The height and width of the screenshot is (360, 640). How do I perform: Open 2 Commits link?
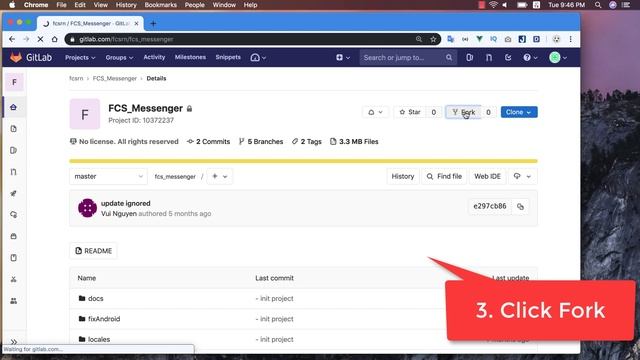click(209, 142)
